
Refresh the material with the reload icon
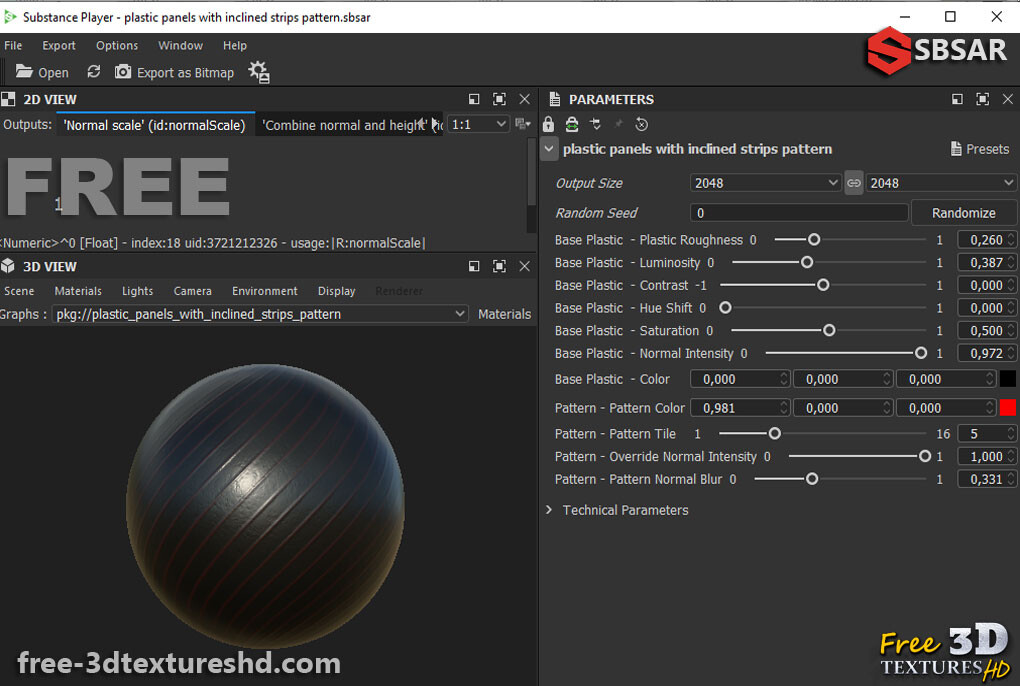click(93, 72)
